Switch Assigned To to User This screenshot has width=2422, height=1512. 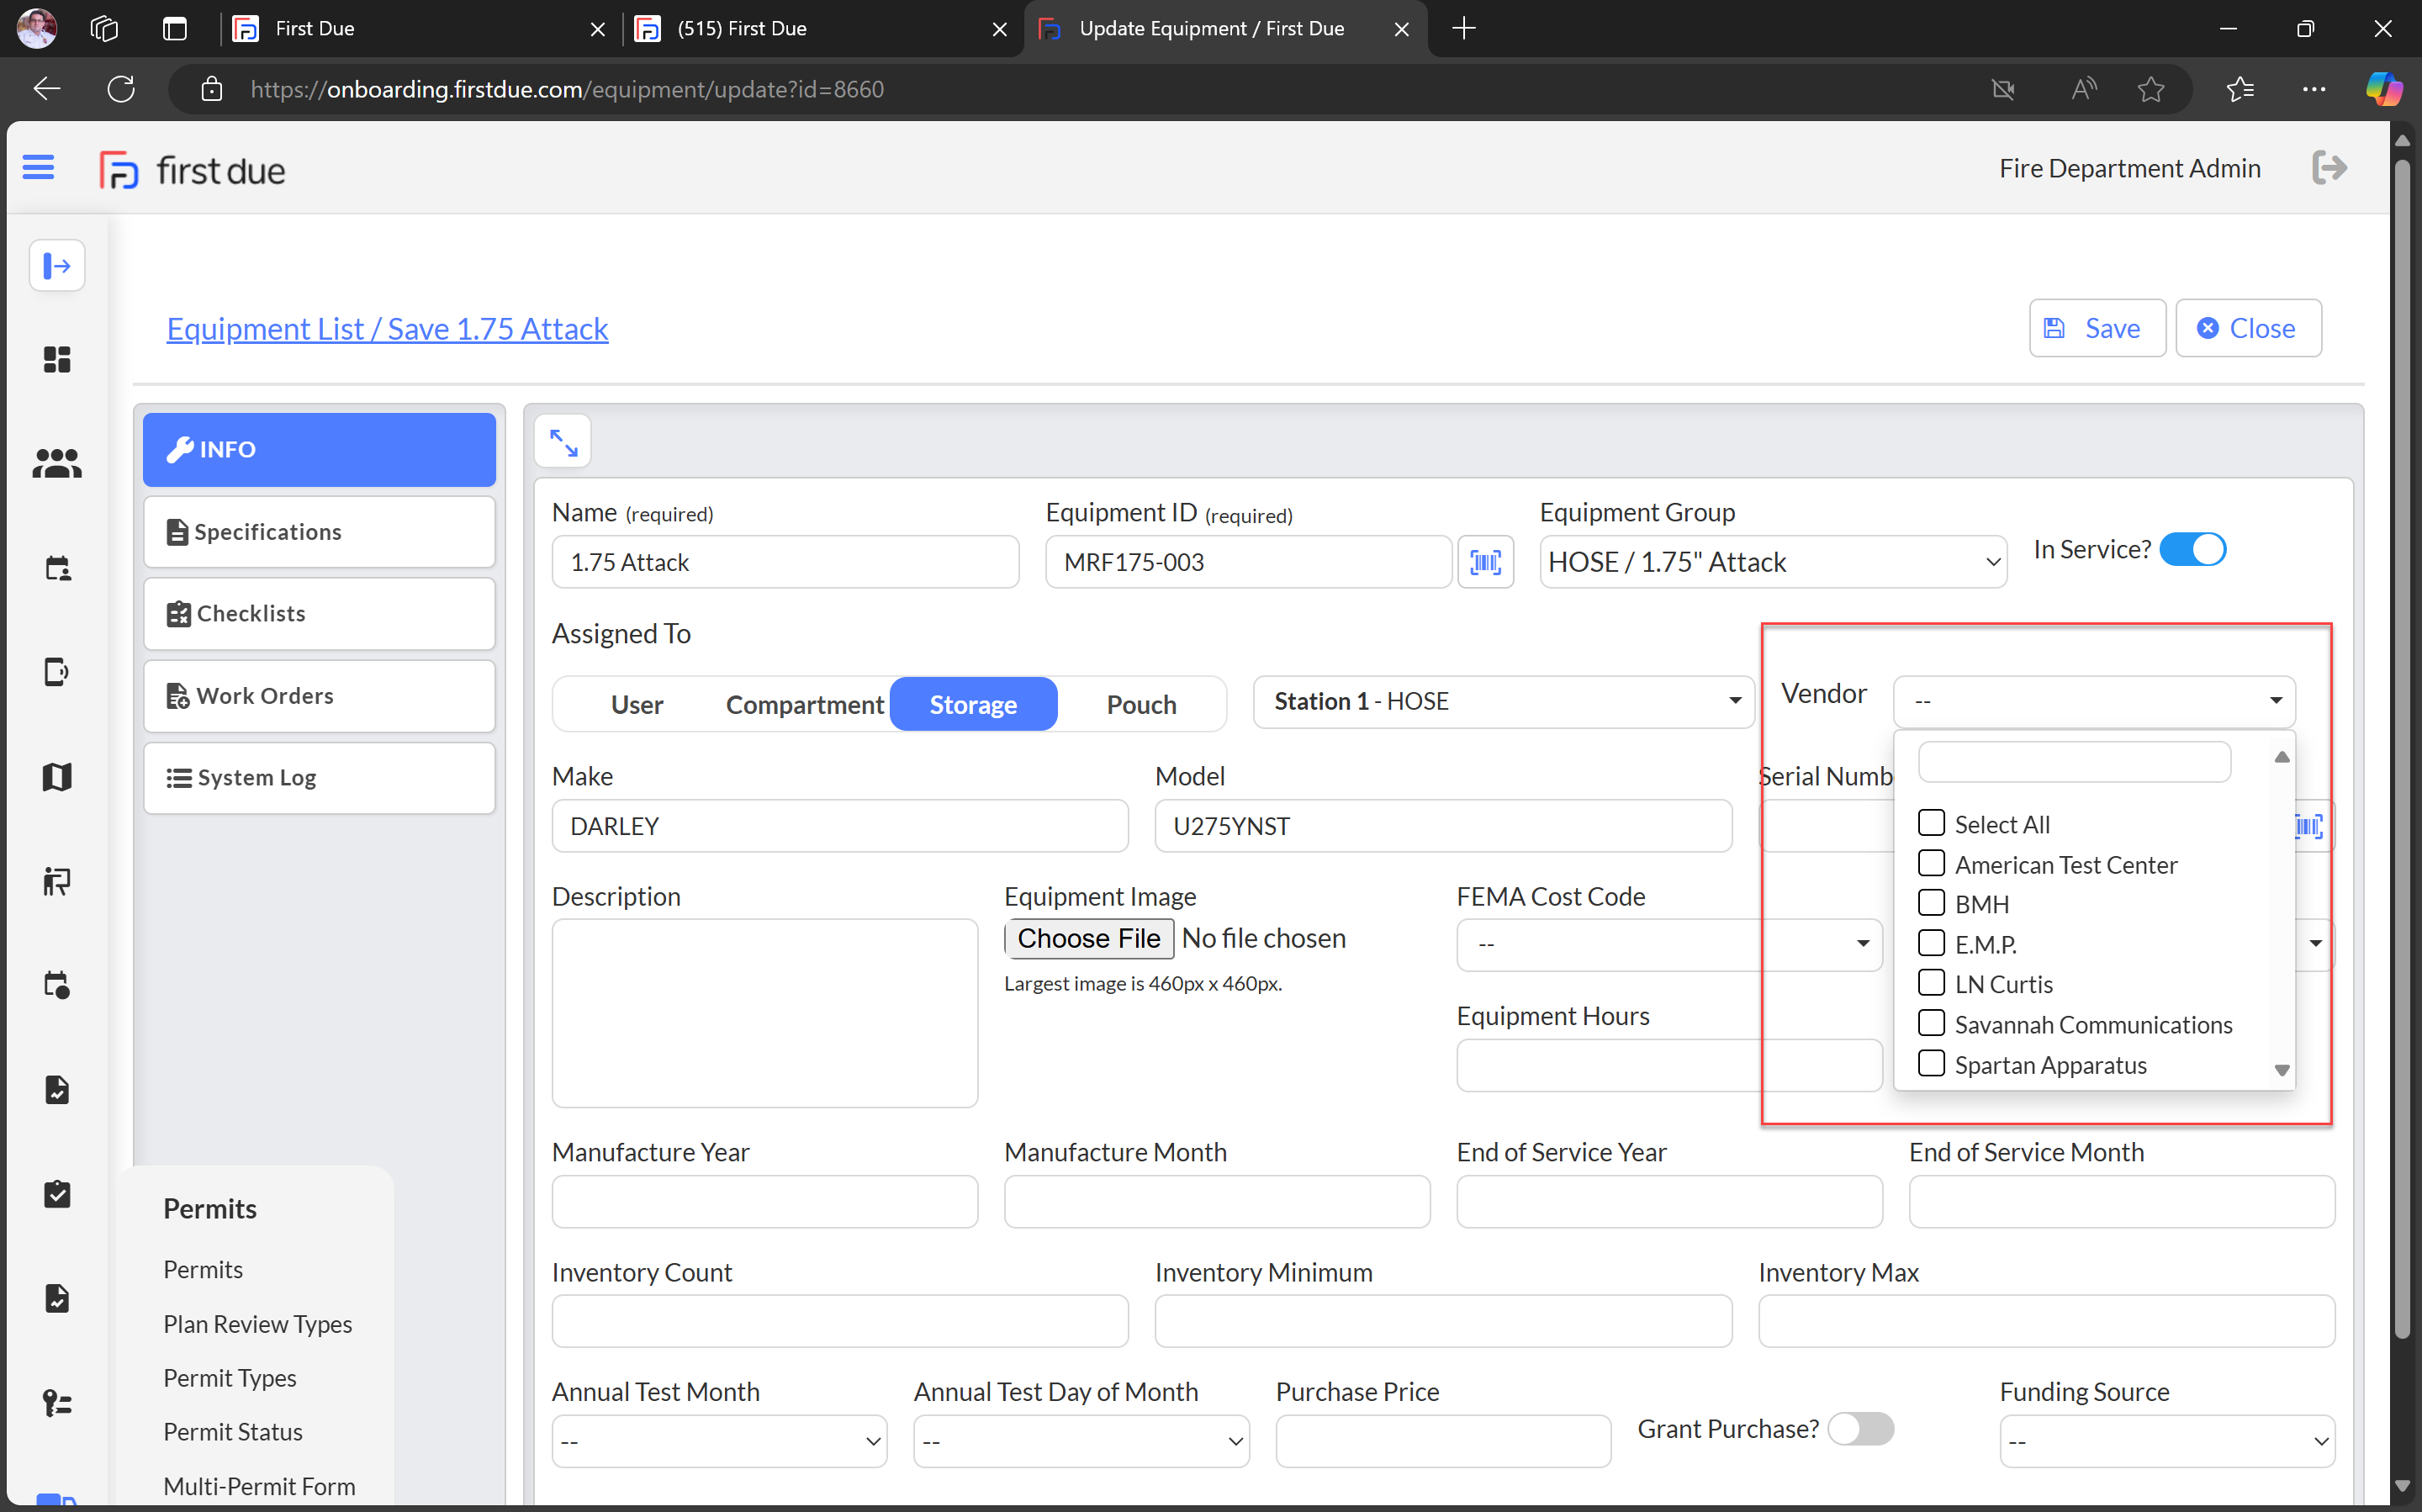(637, 705)
